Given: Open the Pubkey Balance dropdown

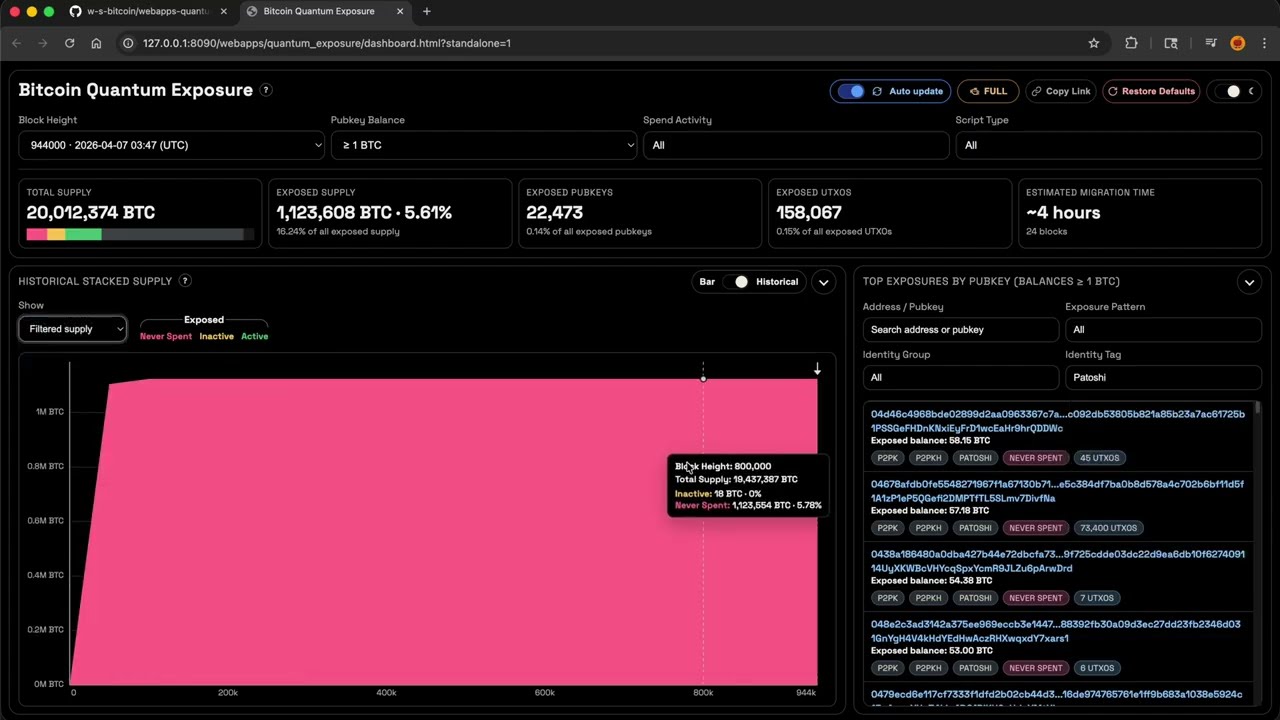Looking at the screenshot, I should [x=484, y=145].
